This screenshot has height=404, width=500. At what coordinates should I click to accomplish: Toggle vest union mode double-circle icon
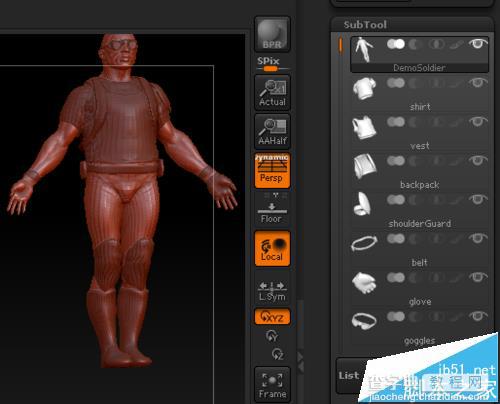pos(396,122)
